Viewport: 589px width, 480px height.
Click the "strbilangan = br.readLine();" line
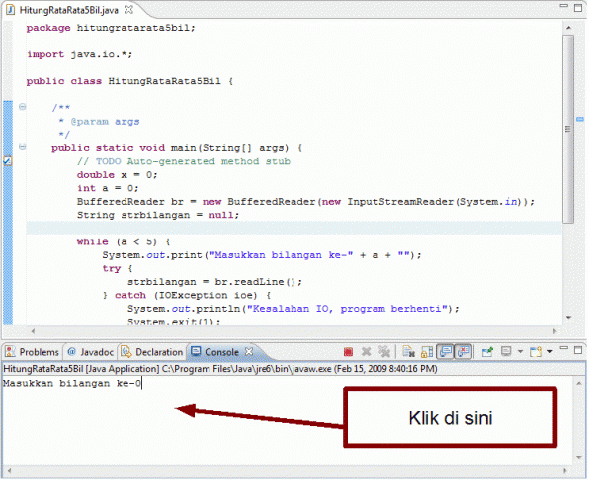(x=214, y=282)
